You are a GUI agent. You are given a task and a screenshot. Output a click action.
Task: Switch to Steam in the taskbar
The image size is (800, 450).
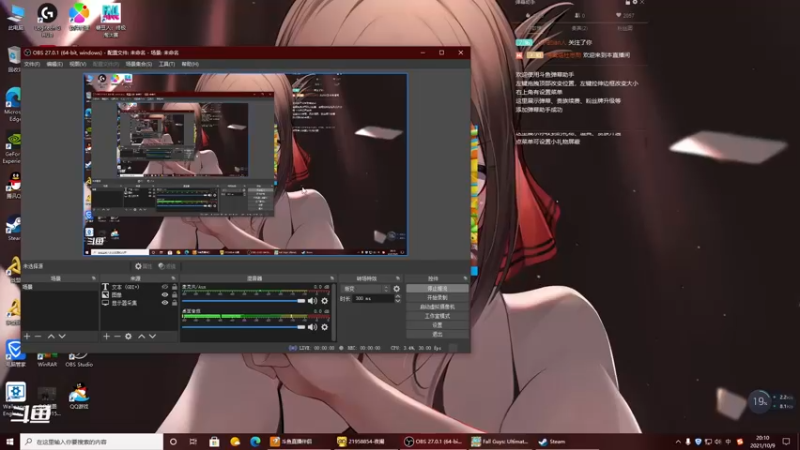coord(553,442)
